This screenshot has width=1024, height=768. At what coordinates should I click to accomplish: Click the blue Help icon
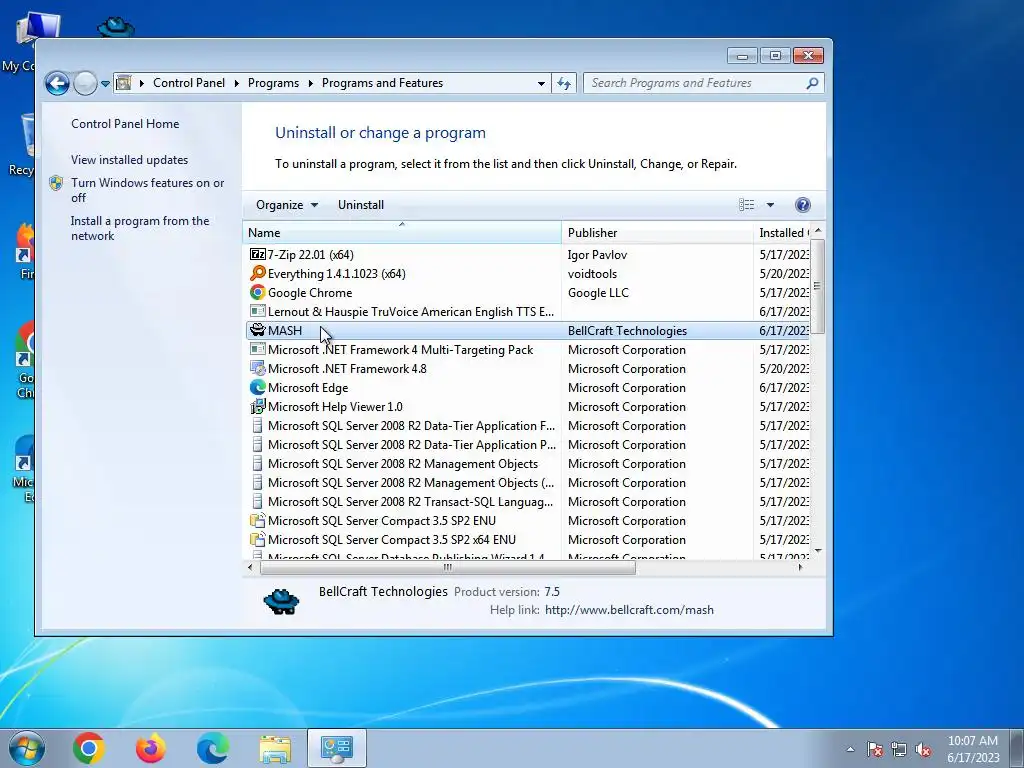click(803, 204)
